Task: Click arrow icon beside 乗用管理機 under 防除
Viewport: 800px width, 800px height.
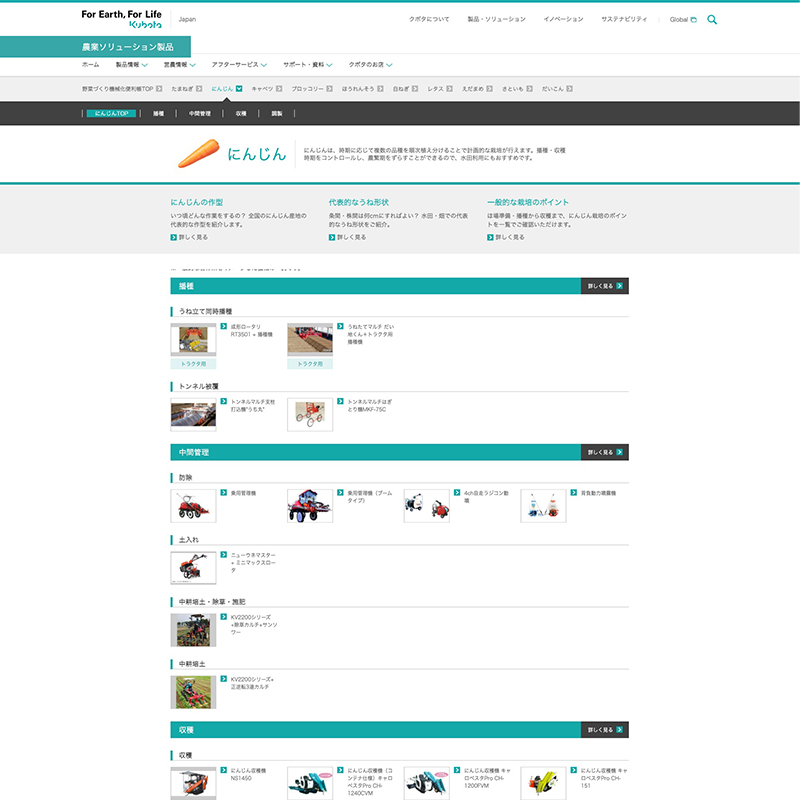Action: coord(224,493)
